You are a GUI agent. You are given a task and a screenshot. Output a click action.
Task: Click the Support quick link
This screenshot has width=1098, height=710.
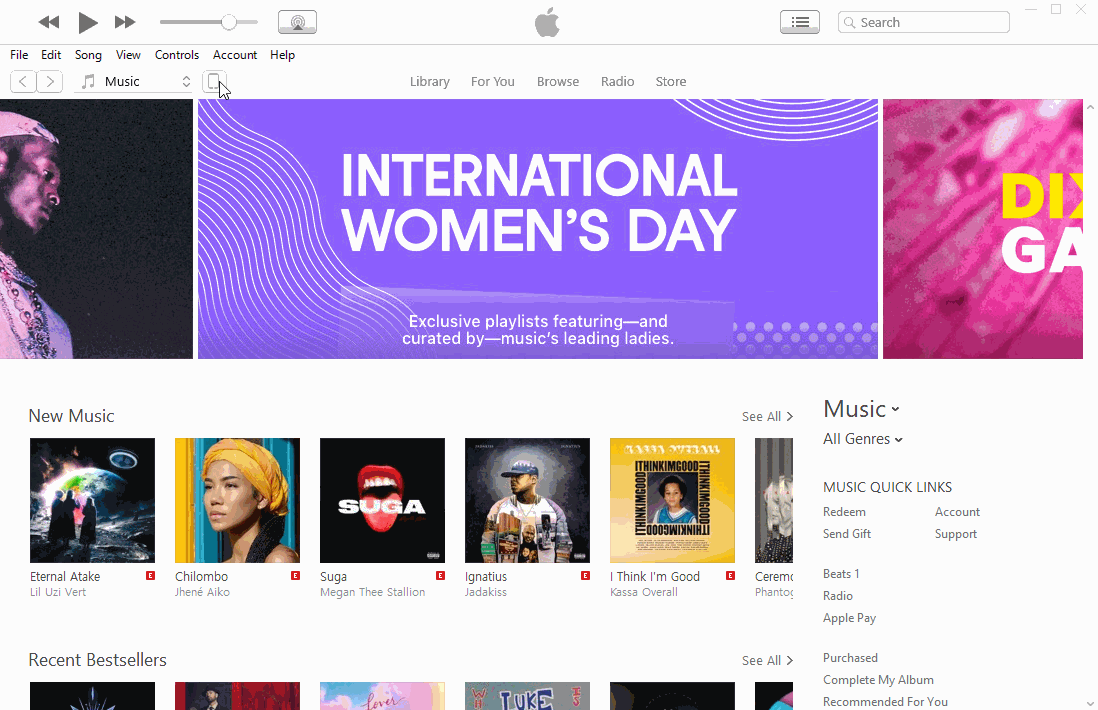click(x=956, y=534)
